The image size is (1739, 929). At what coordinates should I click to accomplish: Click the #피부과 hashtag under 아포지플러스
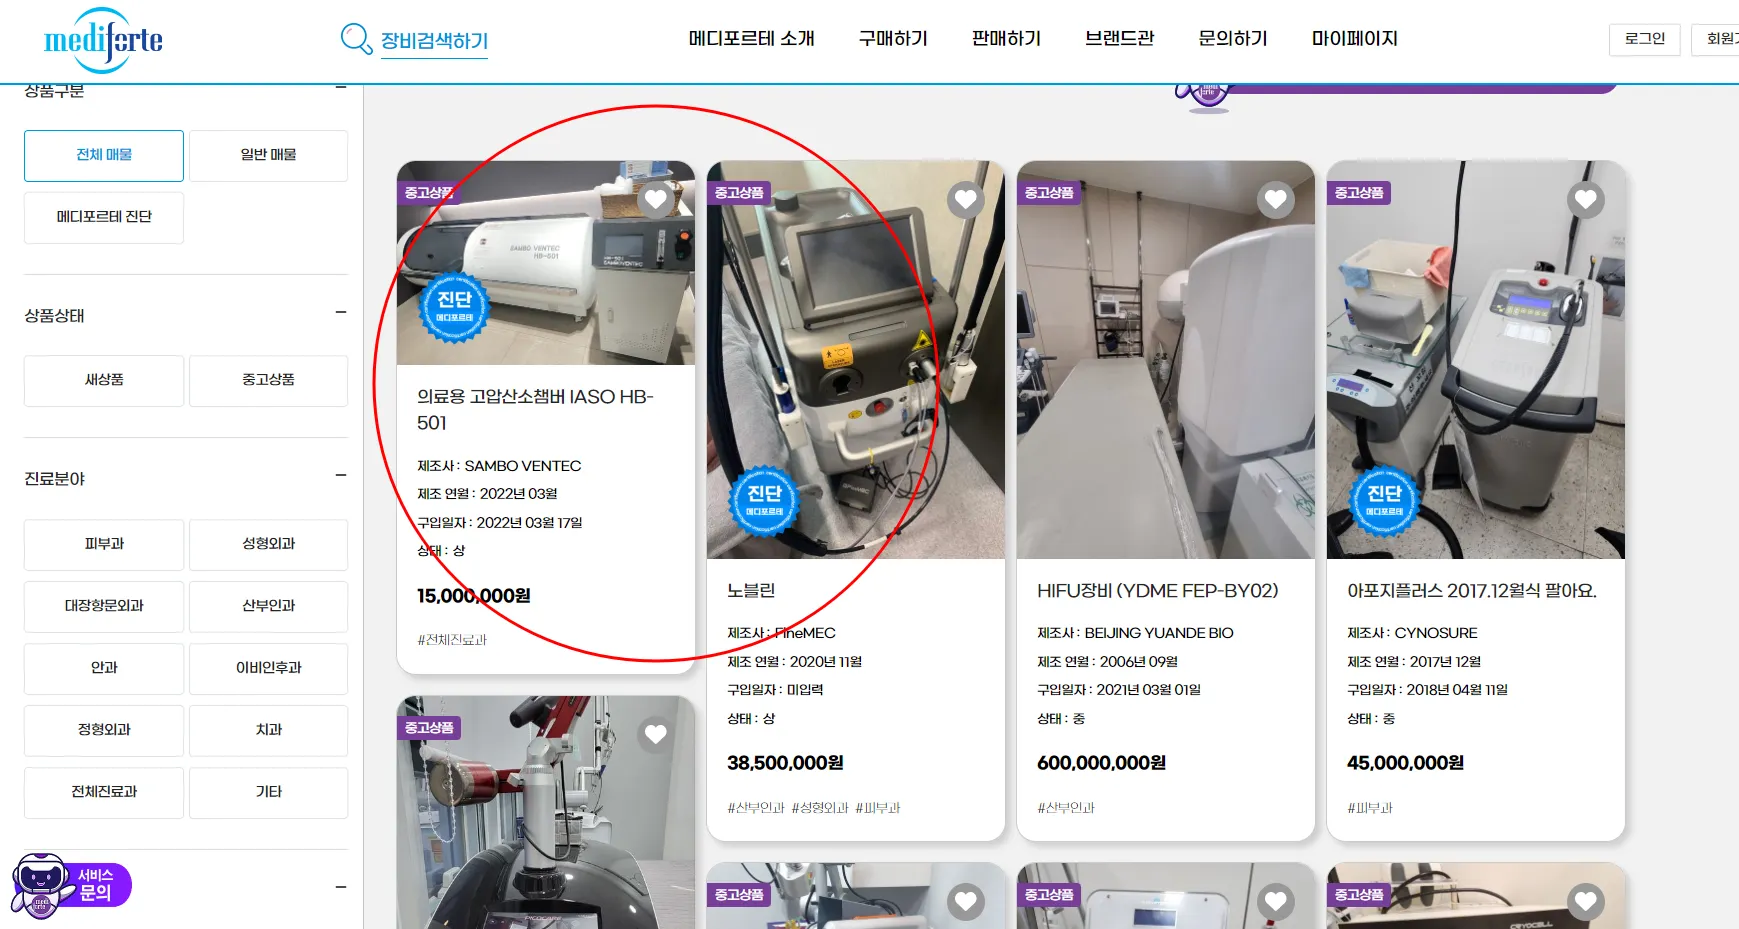[1370, 808]
